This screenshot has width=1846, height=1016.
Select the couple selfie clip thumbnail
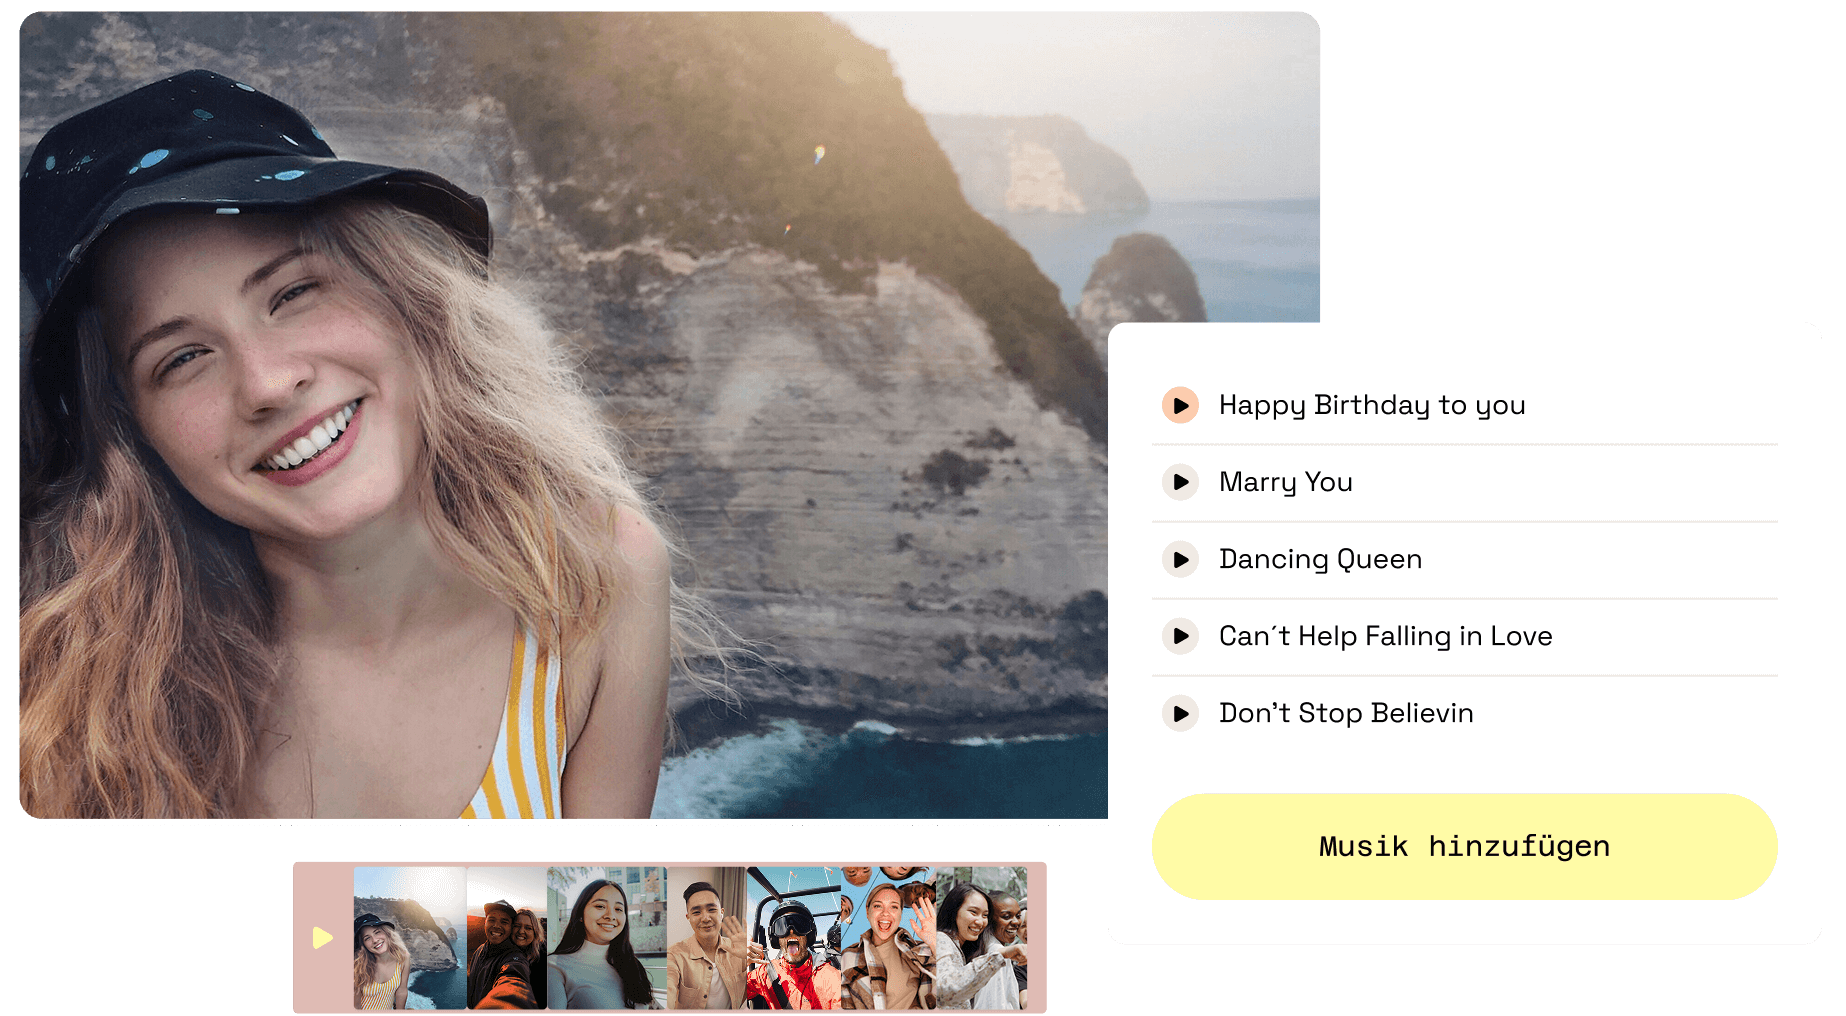tap(507, 938)
